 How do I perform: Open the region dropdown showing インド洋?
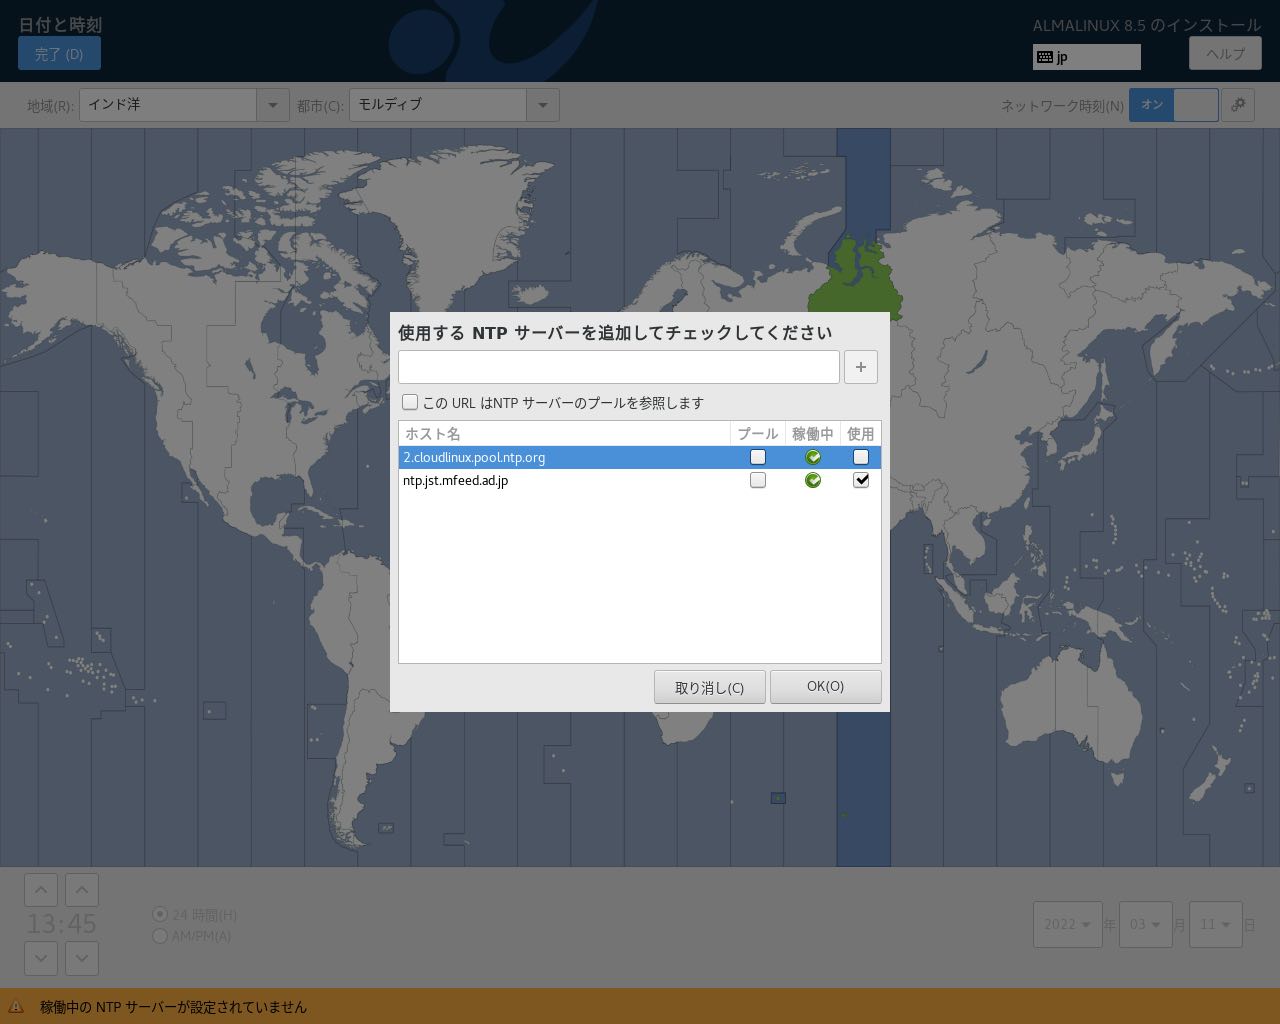point(184,105)
